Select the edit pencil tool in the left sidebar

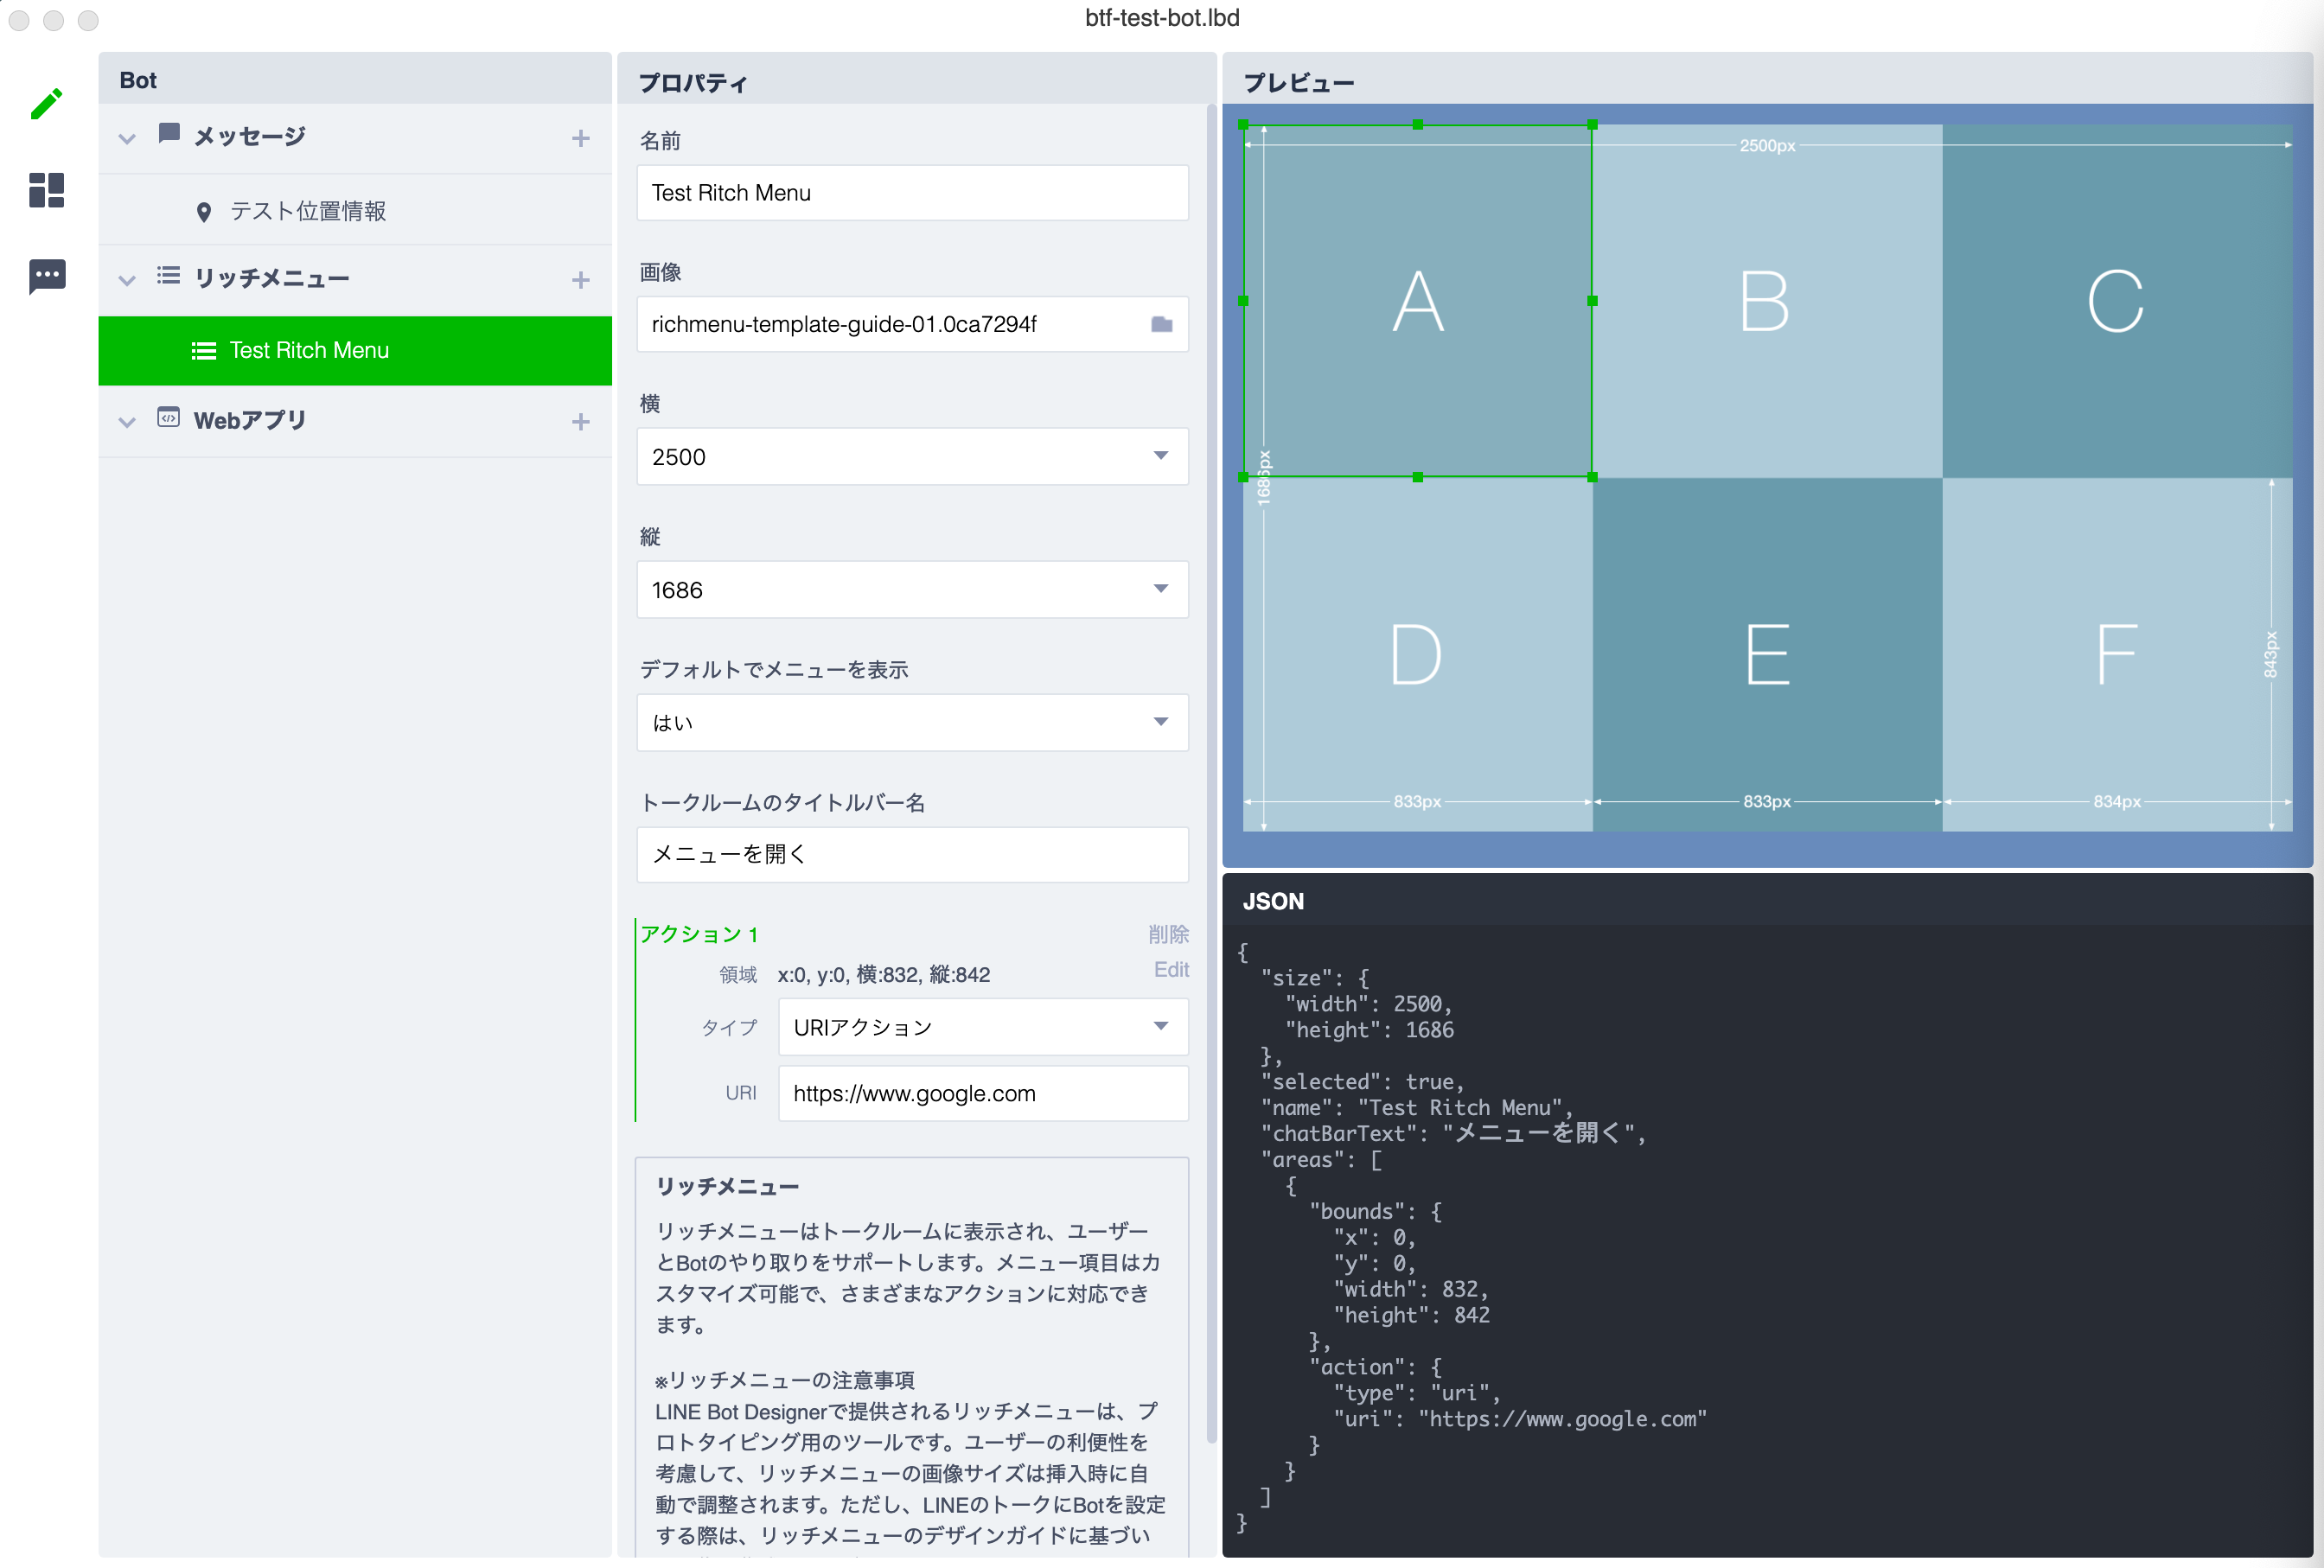(46, 103)
